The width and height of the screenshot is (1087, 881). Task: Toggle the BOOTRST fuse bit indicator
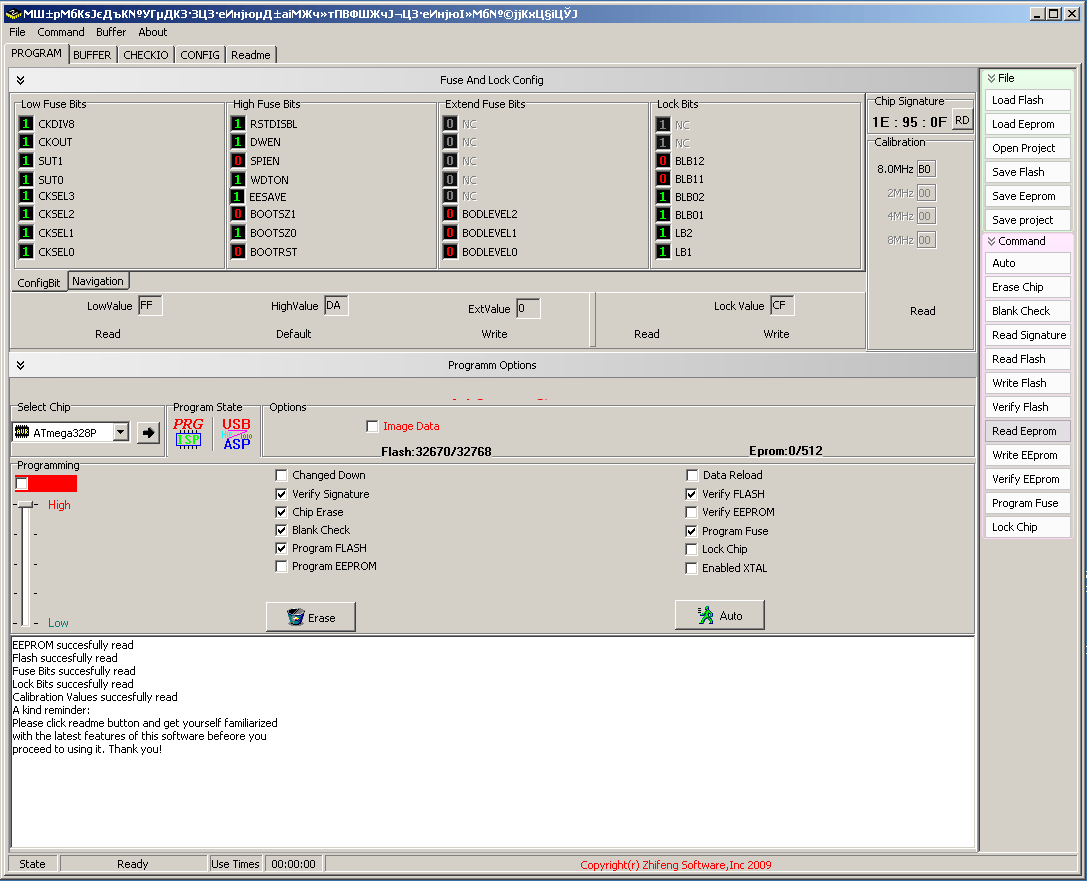coord(238,252)
